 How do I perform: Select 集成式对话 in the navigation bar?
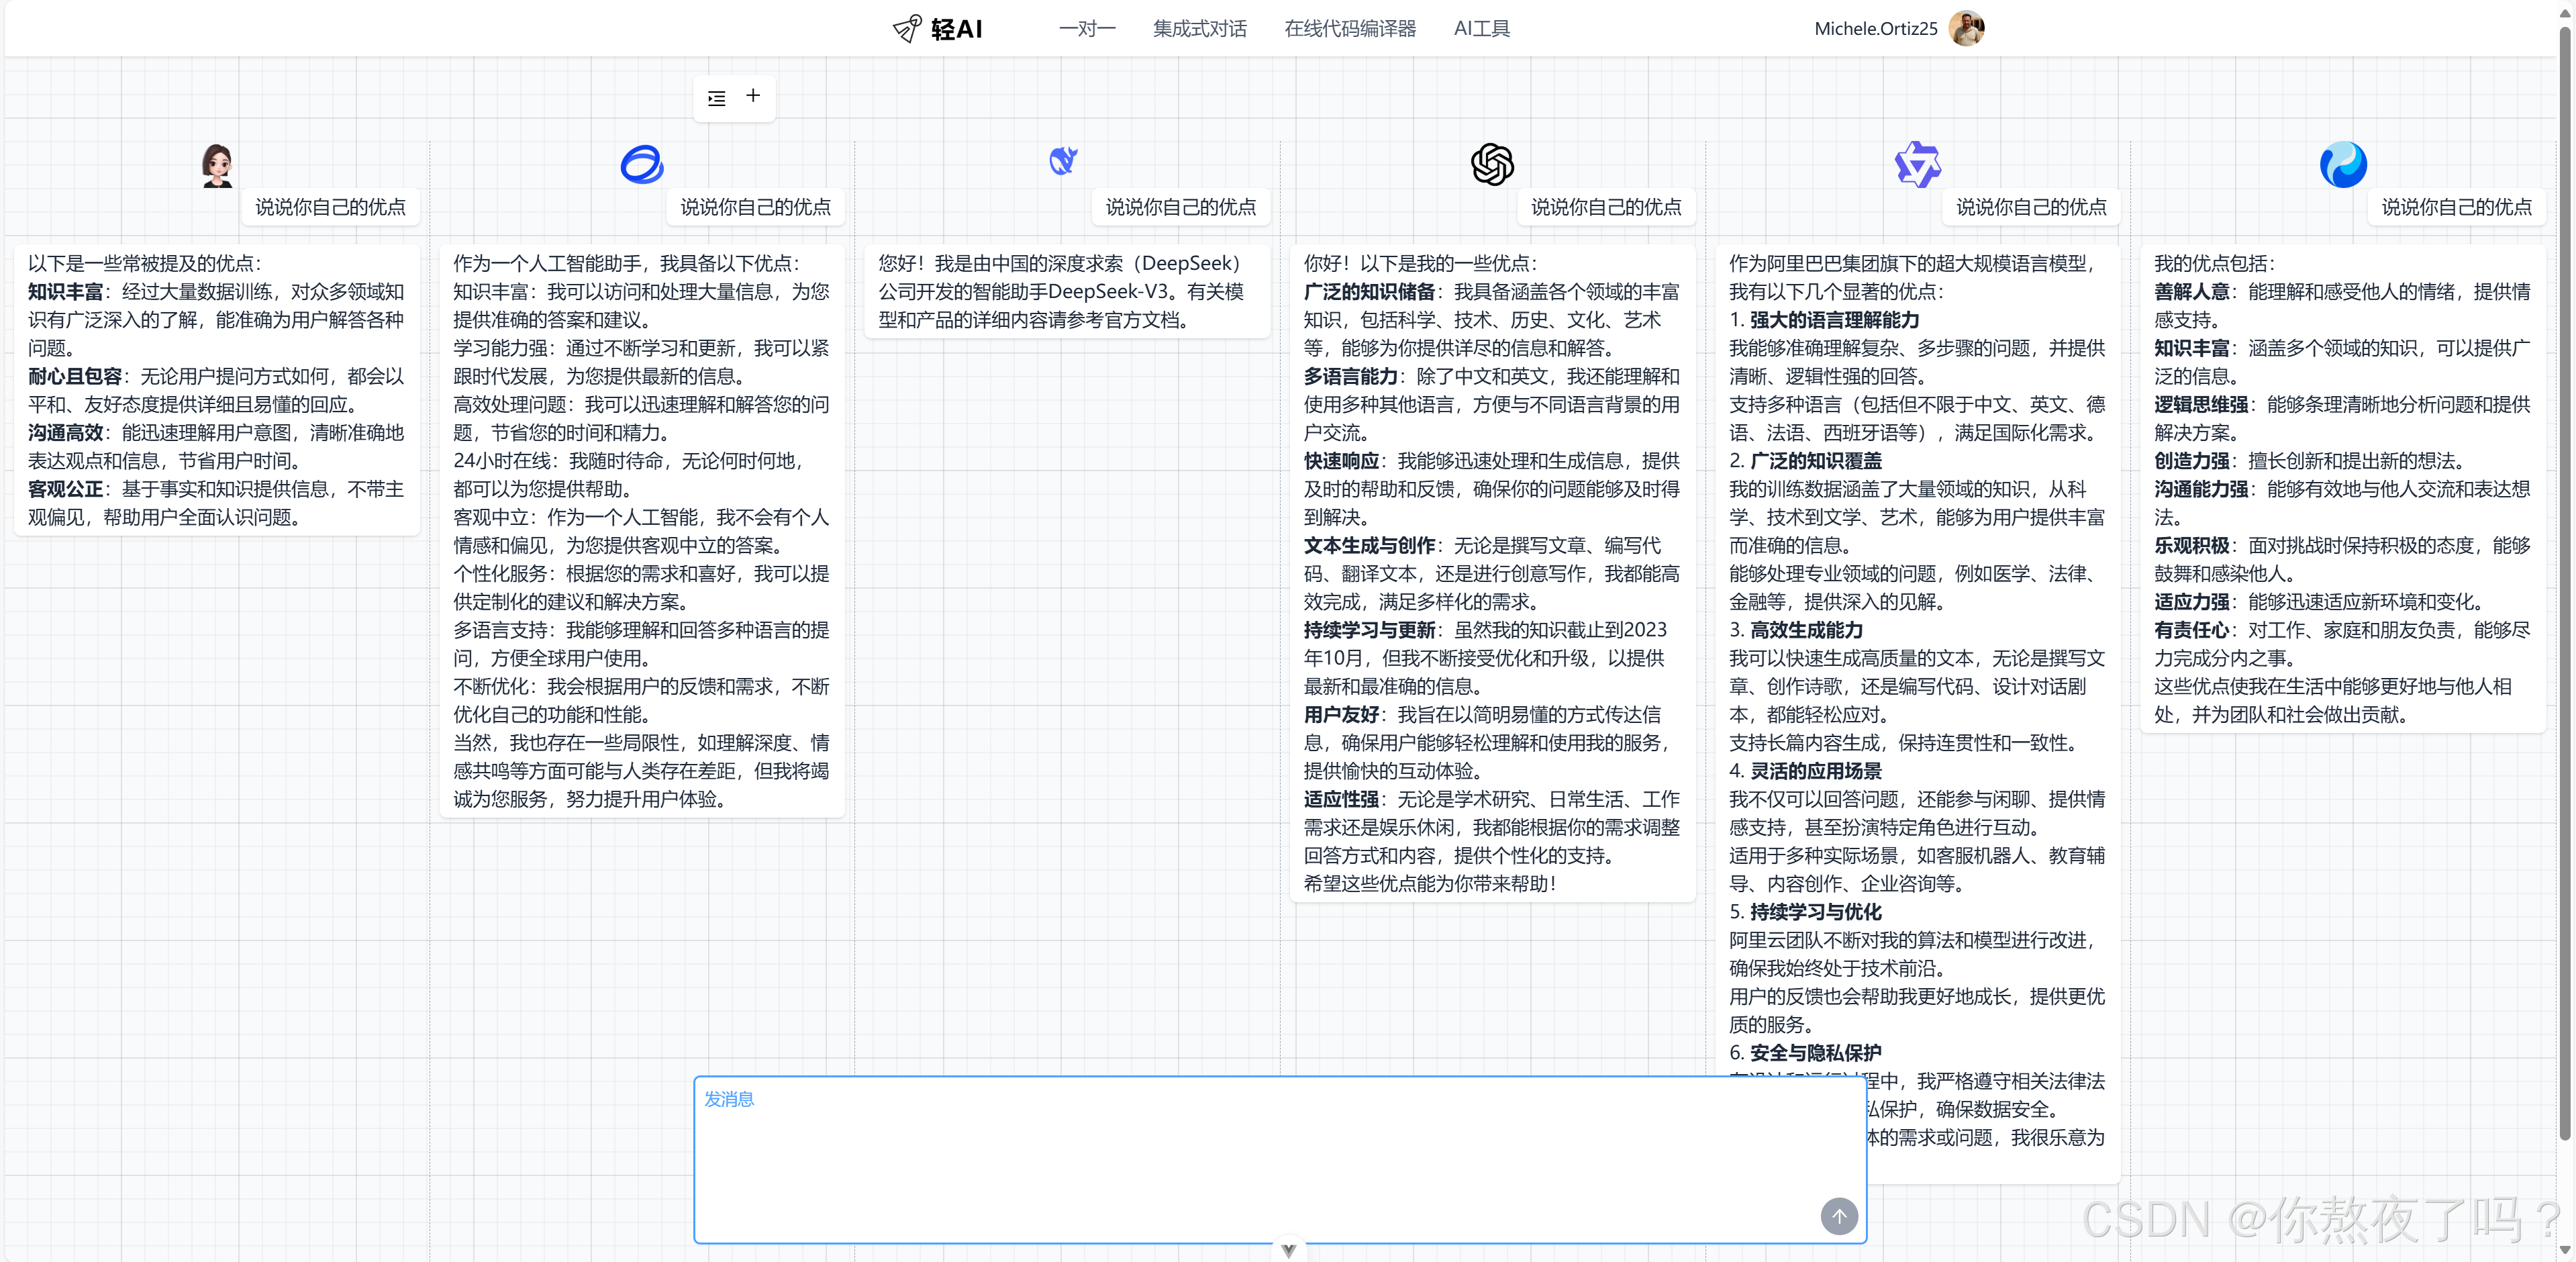click(x=1199, y=28)
